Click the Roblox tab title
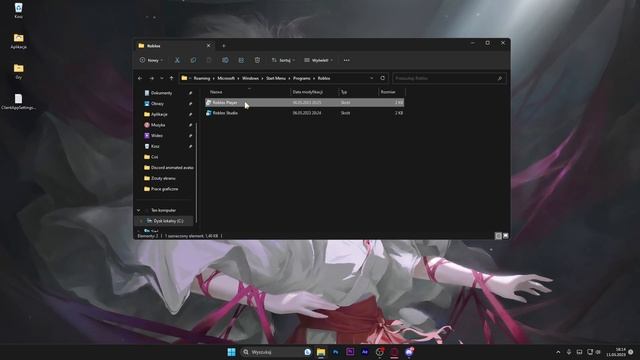This screenshot has height=360, width=640. pyautogui.click(x=153, y=46)
